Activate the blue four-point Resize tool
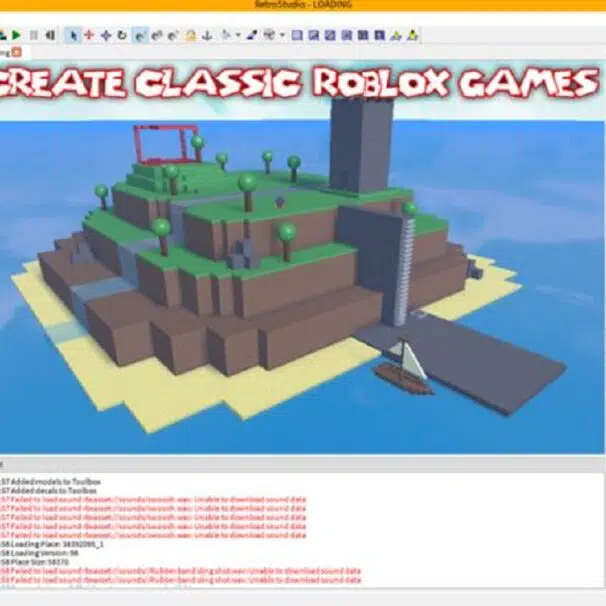 [x=106, y=35]
